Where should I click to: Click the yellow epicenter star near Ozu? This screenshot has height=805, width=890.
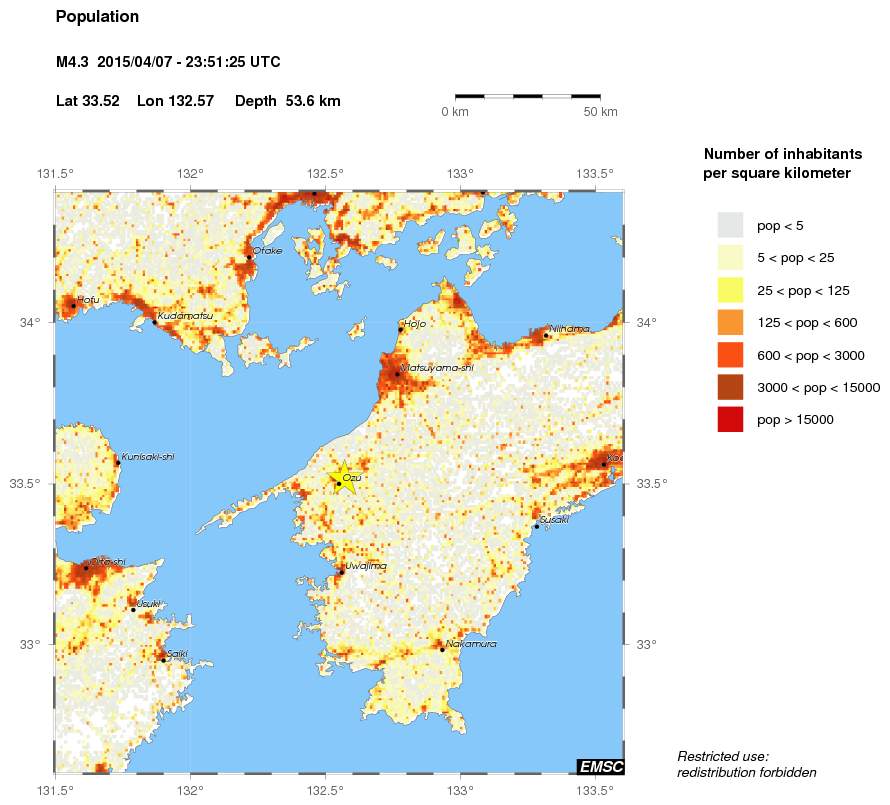coord(341,477)
